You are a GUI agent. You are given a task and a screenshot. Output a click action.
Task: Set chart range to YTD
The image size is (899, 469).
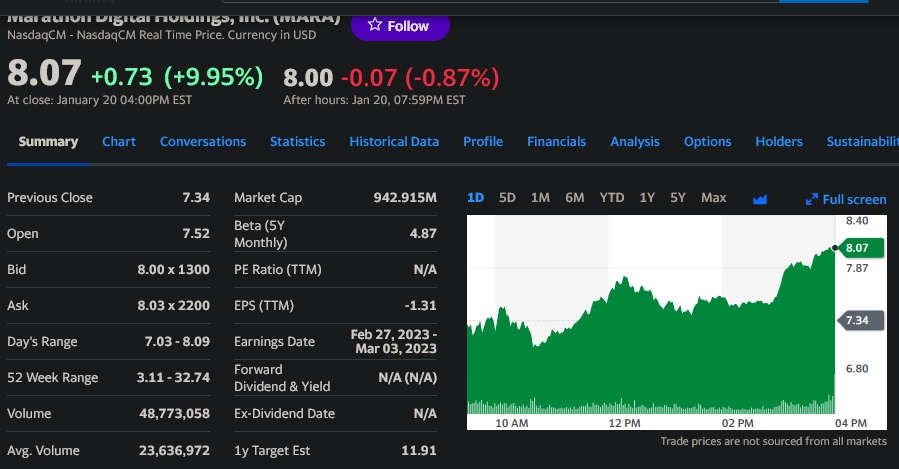(611, 198)
